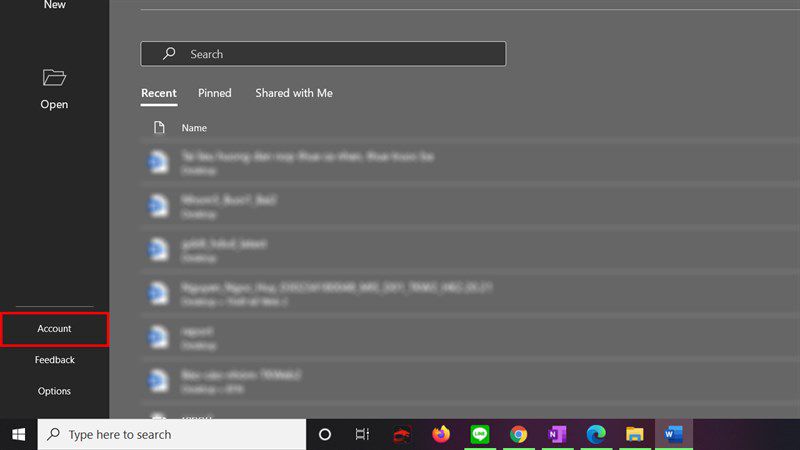
Task: Launch Firefox from the taskbar
Action: [x=441, y=434]
